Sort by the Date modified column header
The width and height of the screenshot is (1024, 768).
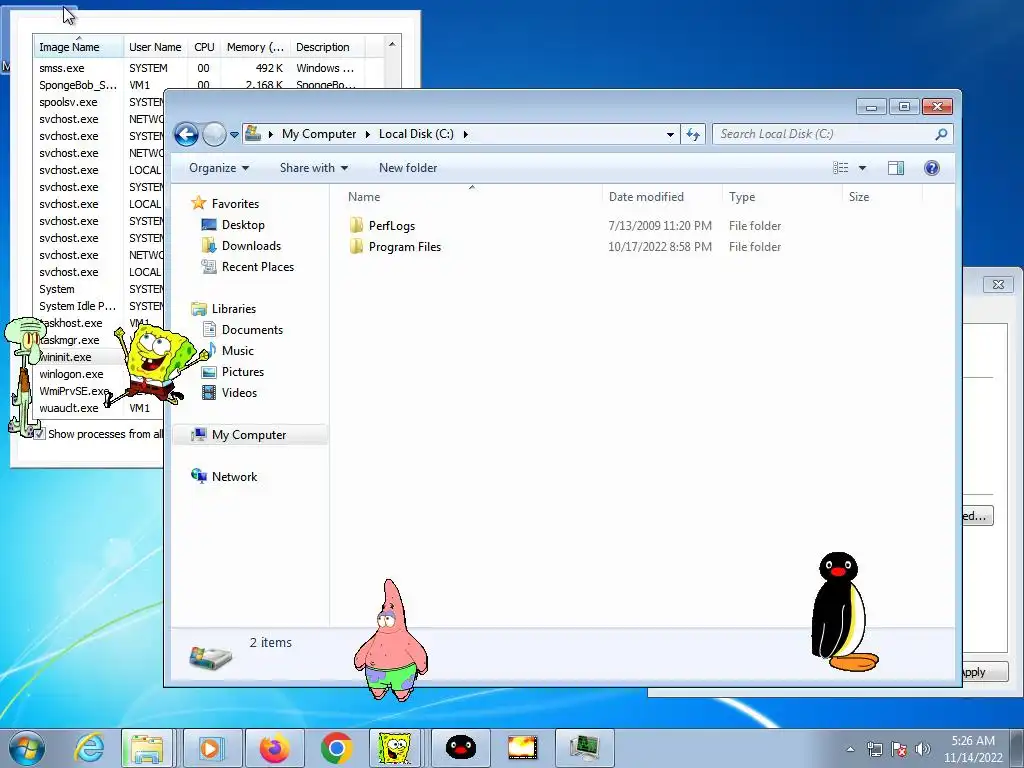(x=662, y=197)
